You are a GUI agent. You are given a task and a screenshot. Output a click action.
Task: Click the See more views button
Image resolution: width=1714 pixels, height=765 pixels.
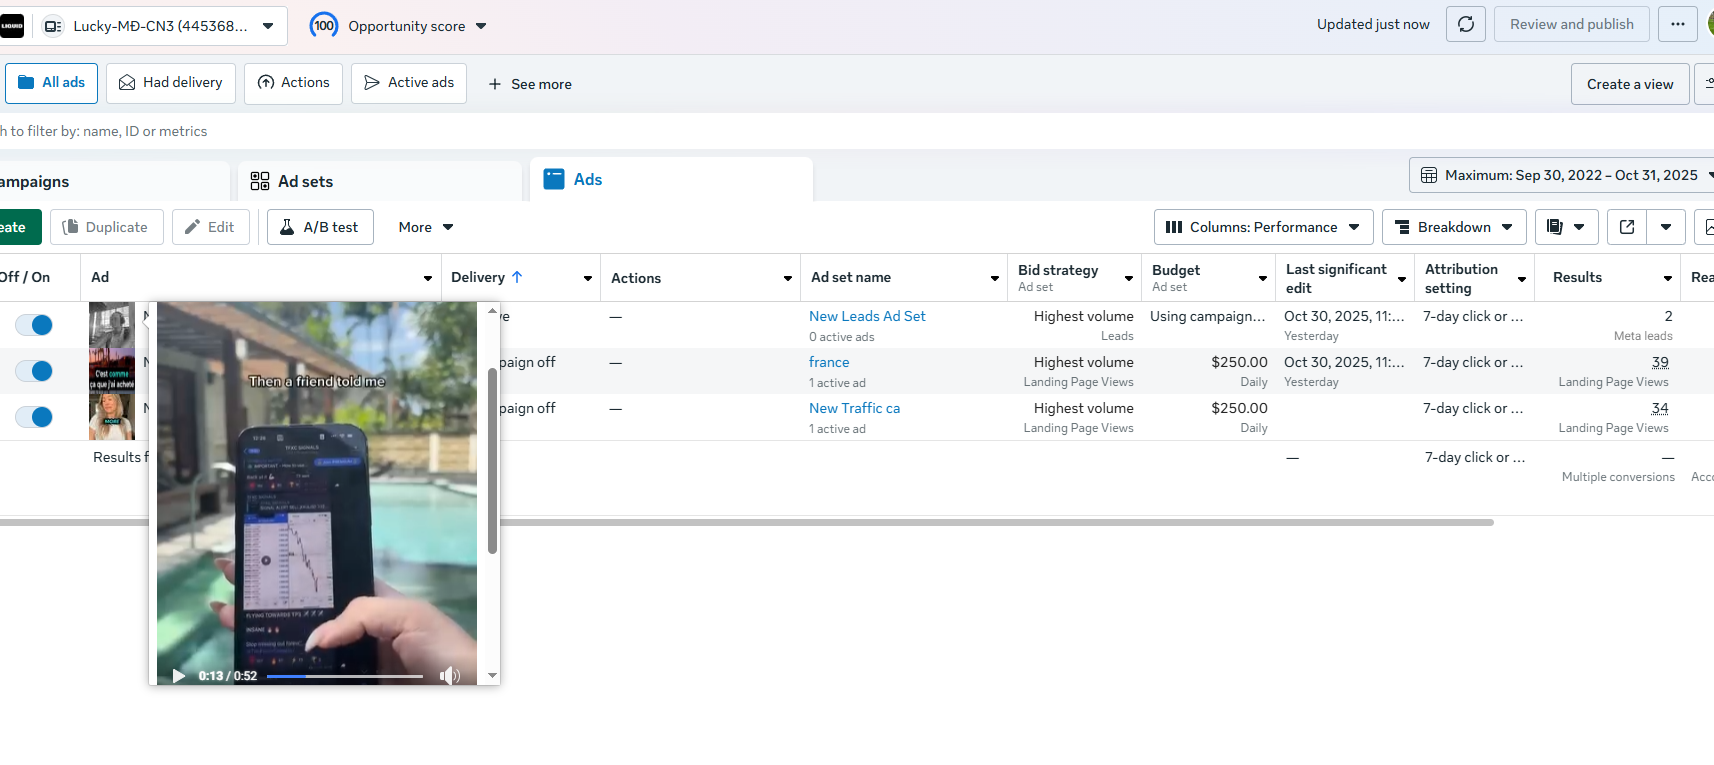click(x=530, y=84)
